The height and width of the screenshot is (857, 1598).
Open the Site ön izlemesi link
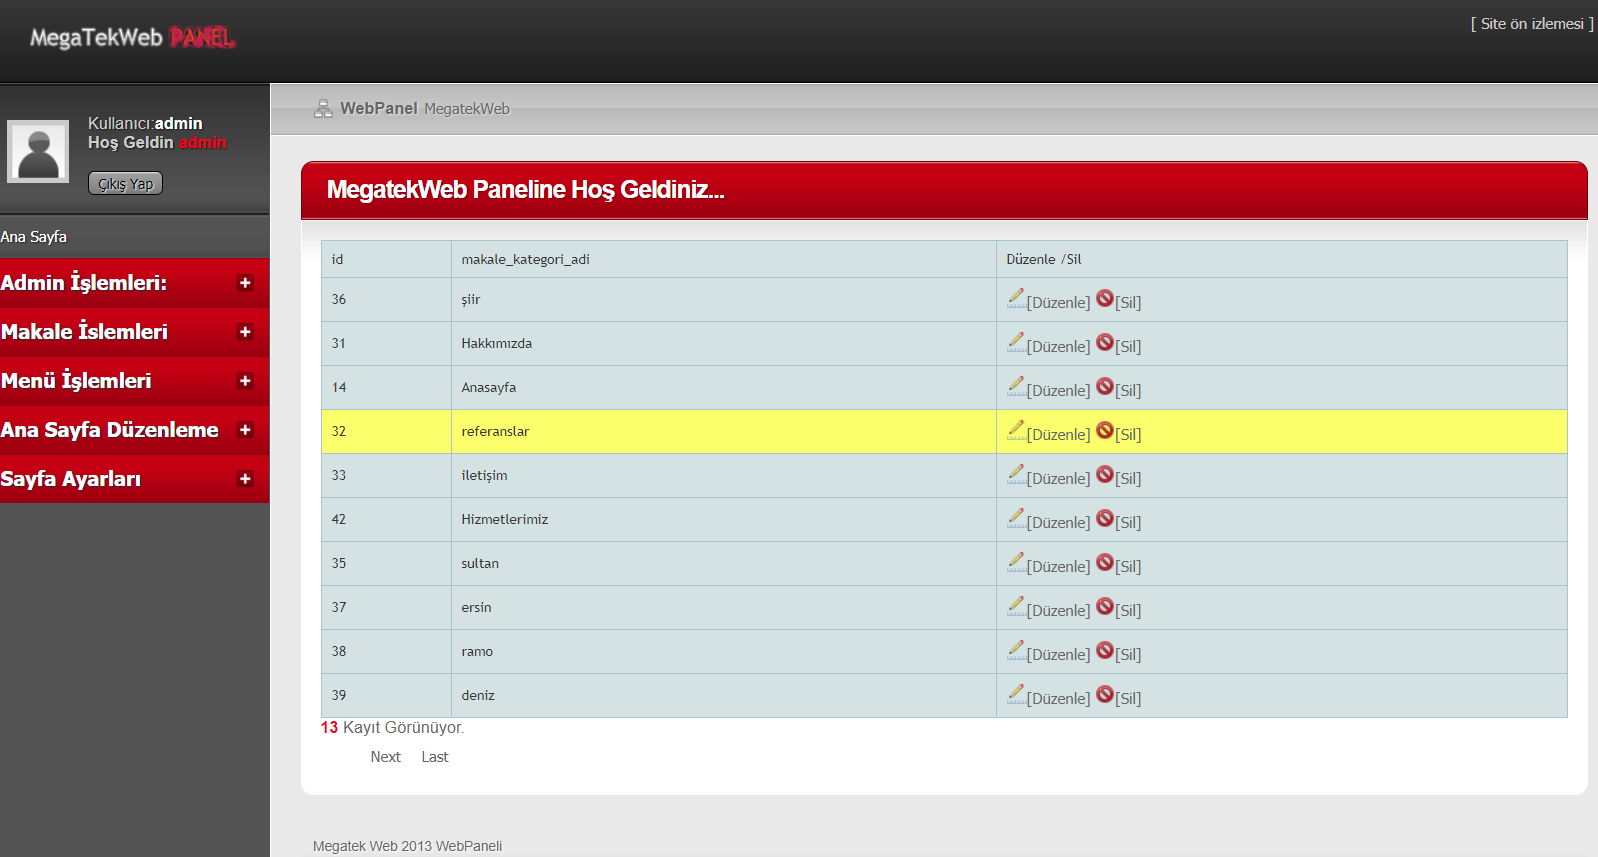1531,24
